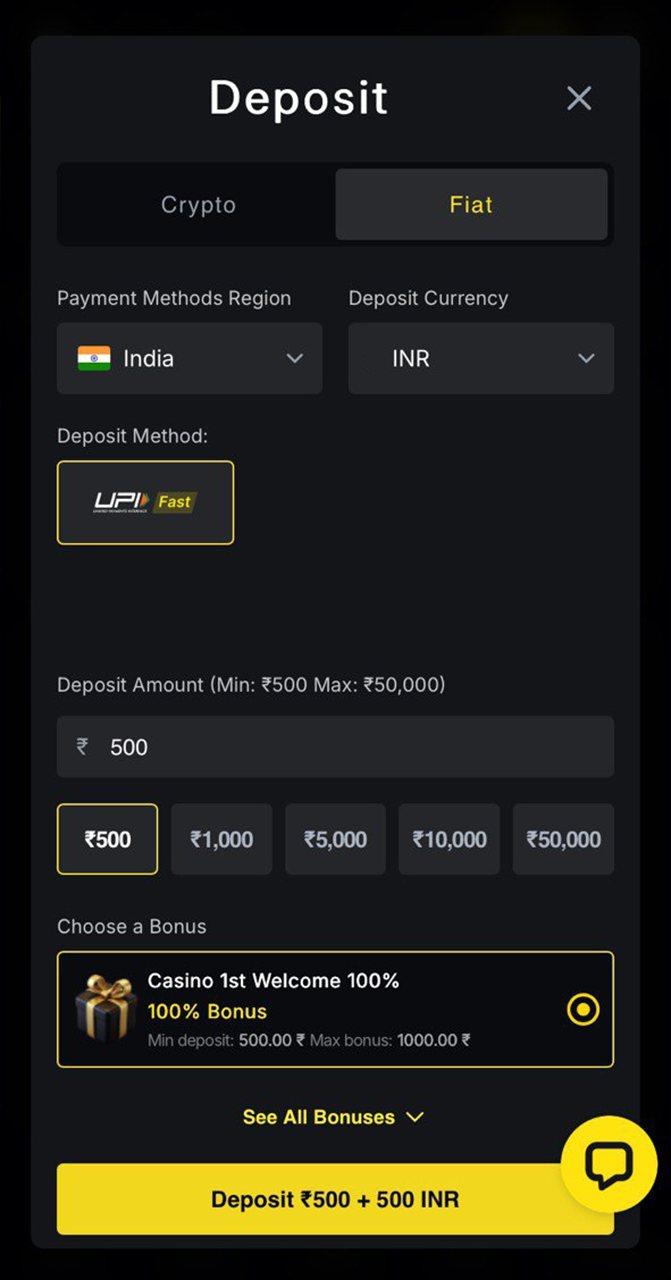Screen dimensions: 671x1280
Task: Deselect the active bonus radio
Action: (x=583, y=1010)
